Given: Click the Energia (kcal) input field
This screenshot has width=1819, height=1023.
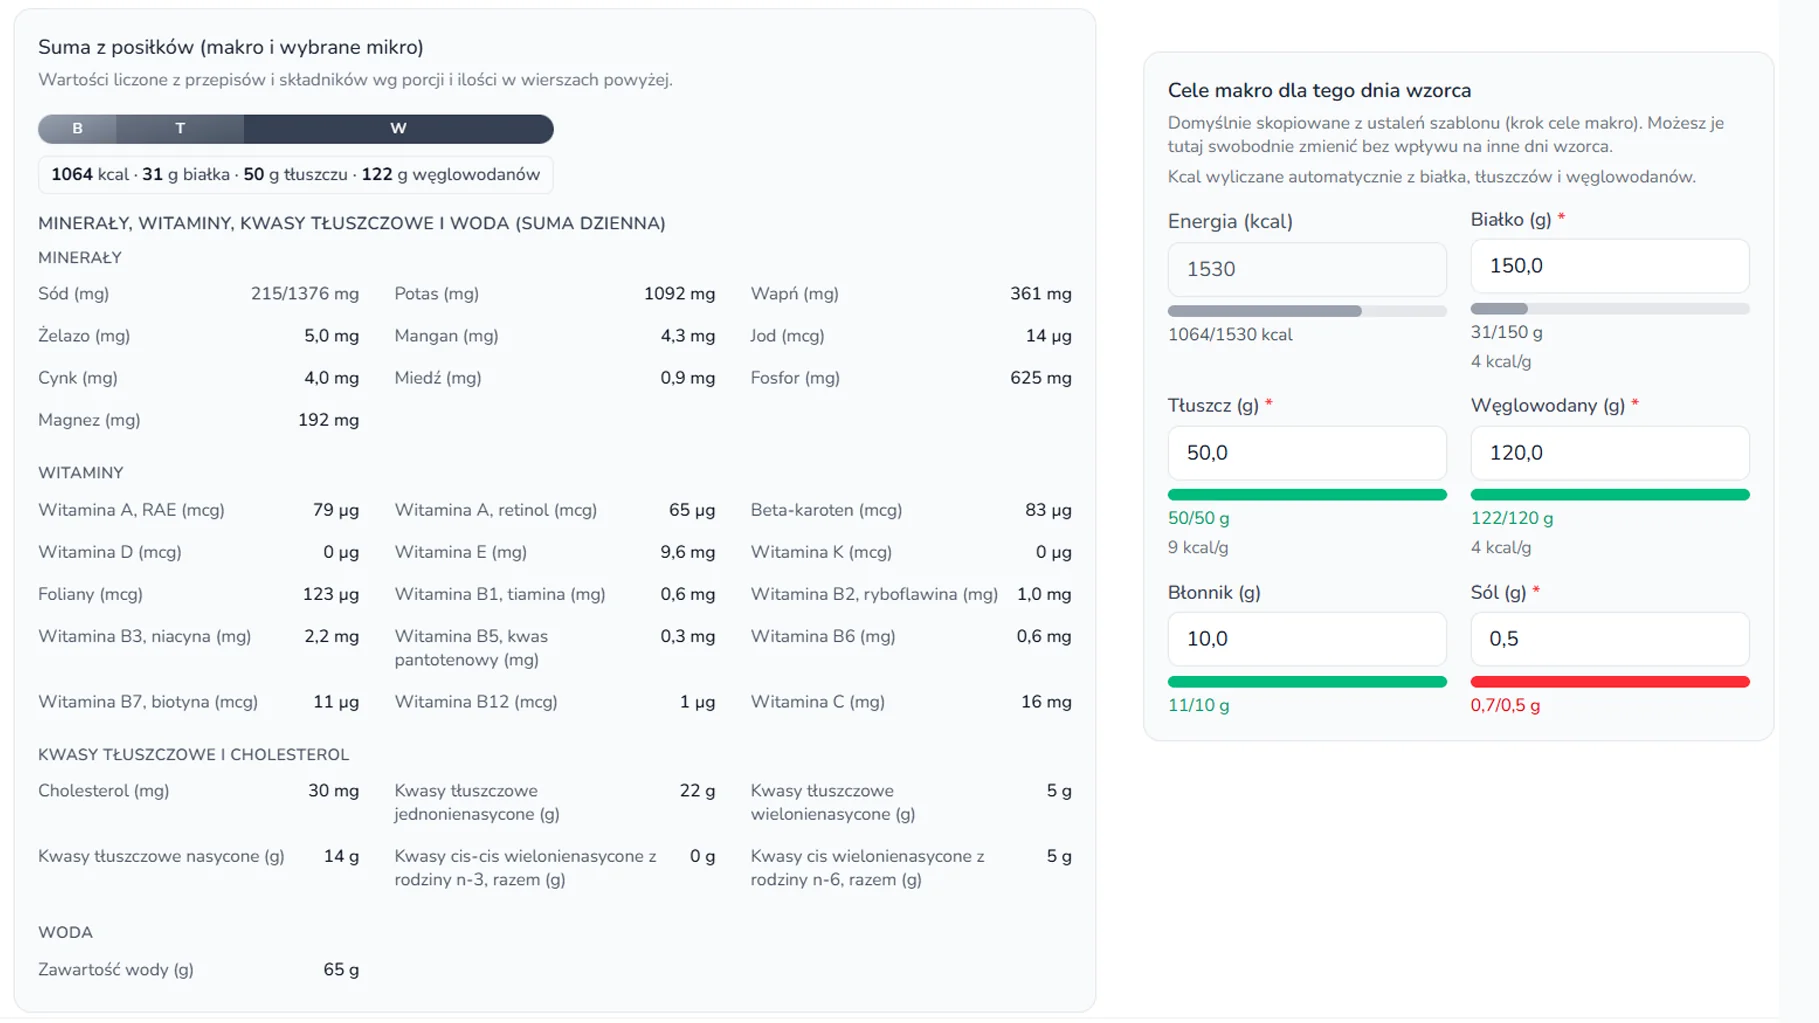Looking at the screenshot, I should tap(1306, 269).
